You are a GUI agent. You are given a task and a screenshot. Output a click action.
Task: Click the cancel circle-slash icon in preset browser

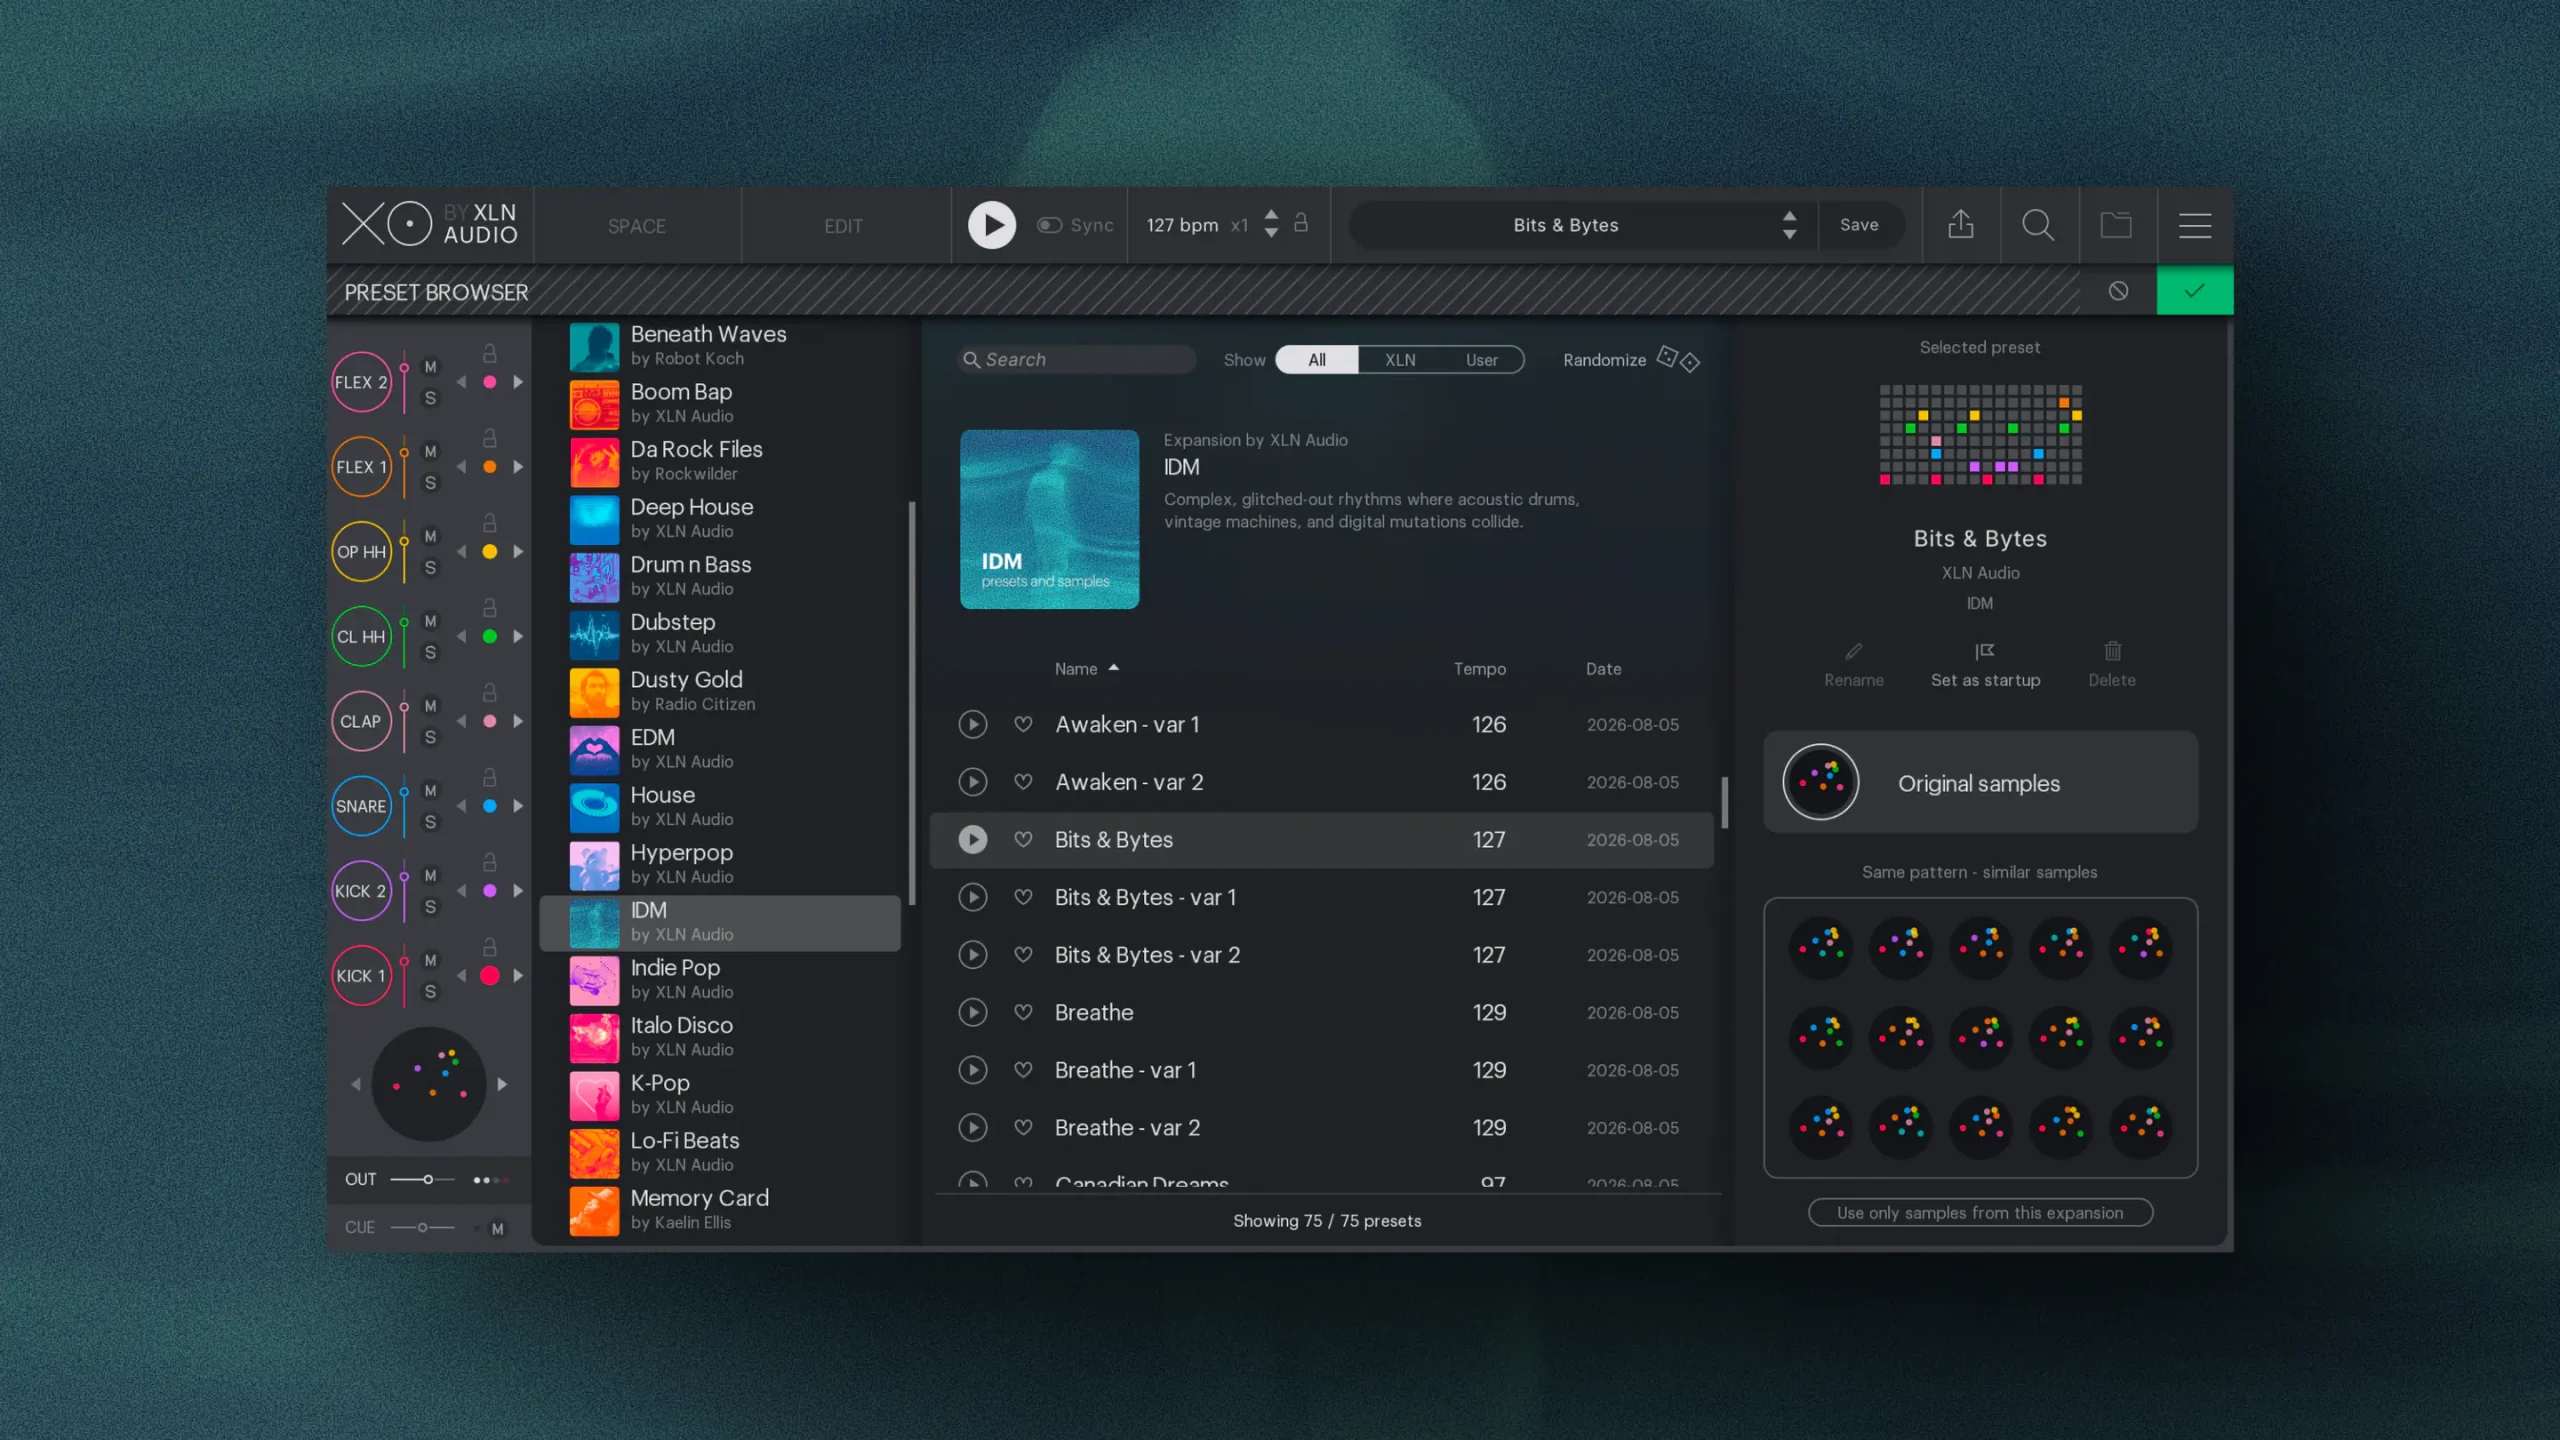click(x=2118, y=291)
